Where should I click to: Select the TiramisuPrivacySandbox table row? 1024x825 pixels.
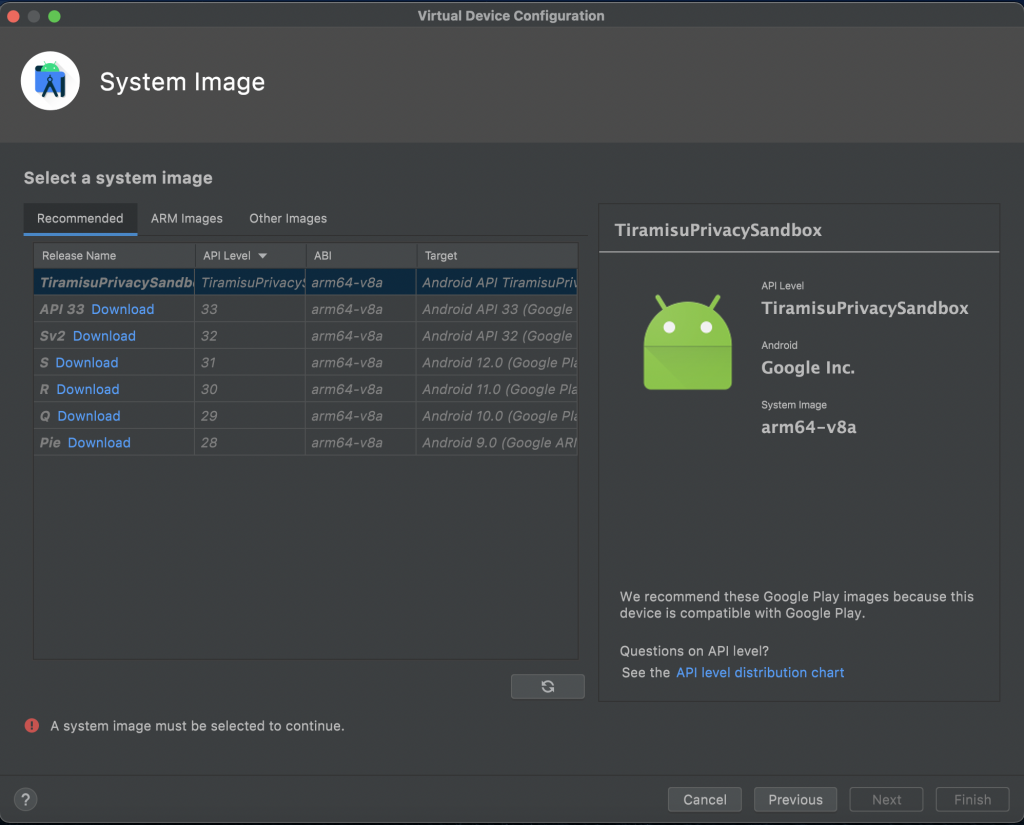pyautogui.click(x=305, y=283)
